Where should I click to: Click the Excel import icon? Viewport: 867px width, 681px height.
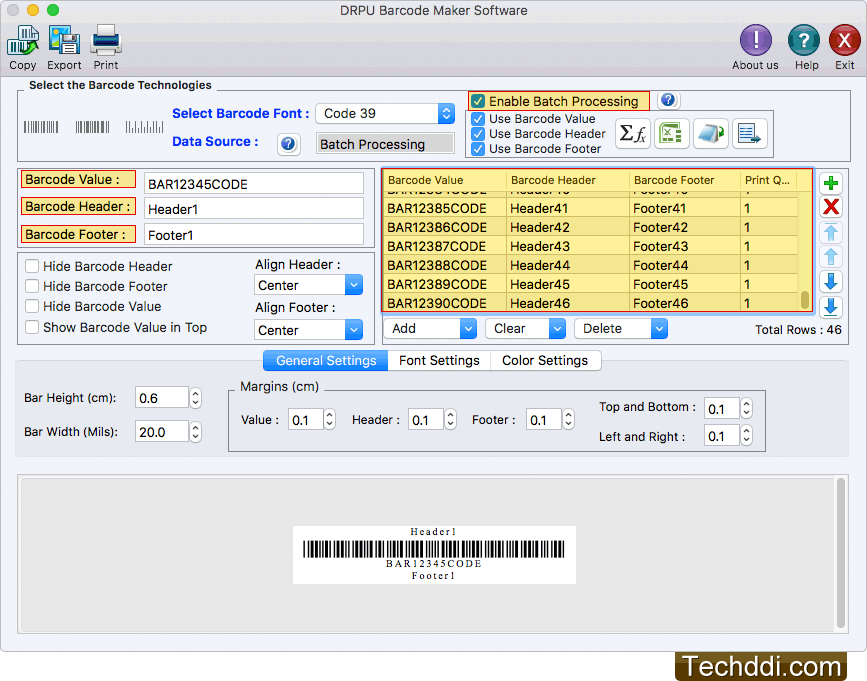coord(671,134)
